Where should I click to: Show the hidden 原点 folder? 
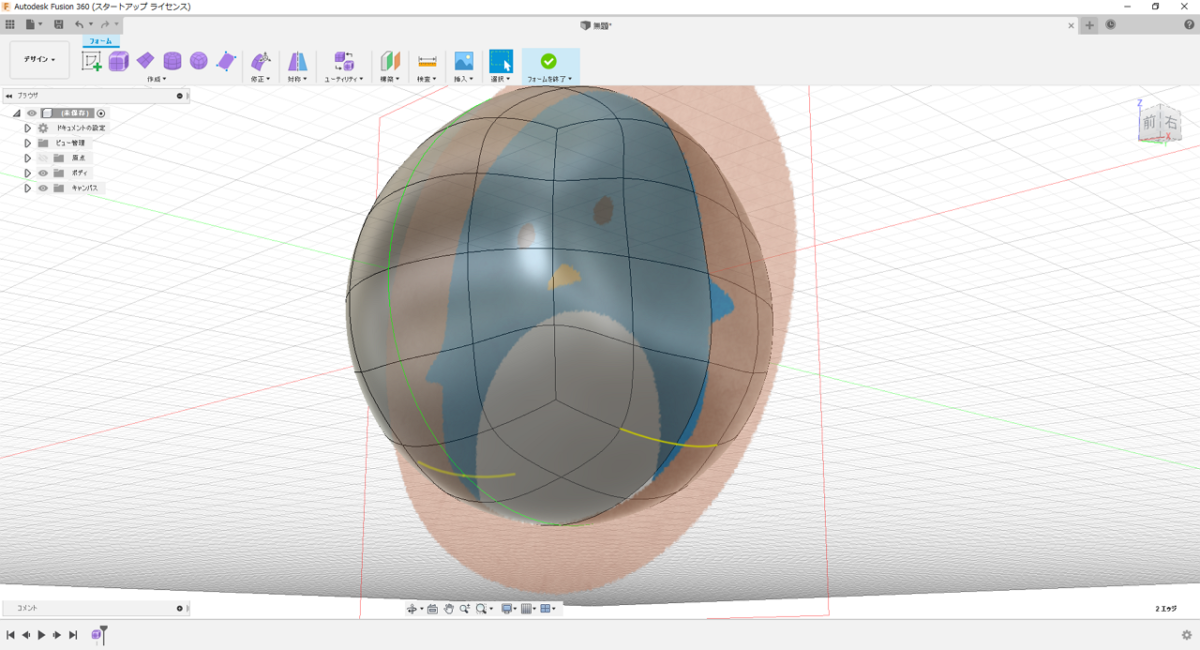[43, 158]
